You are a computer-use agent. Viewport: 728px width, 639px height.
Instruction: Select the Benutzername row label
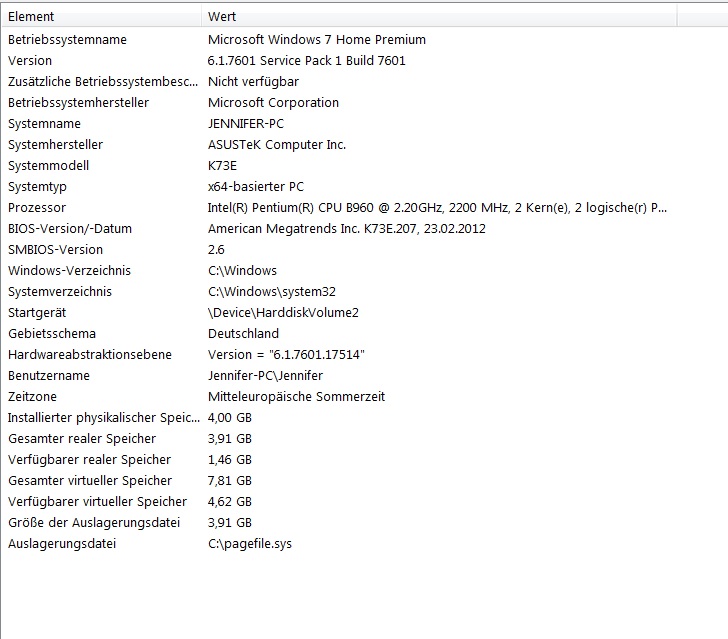[49, 375]
